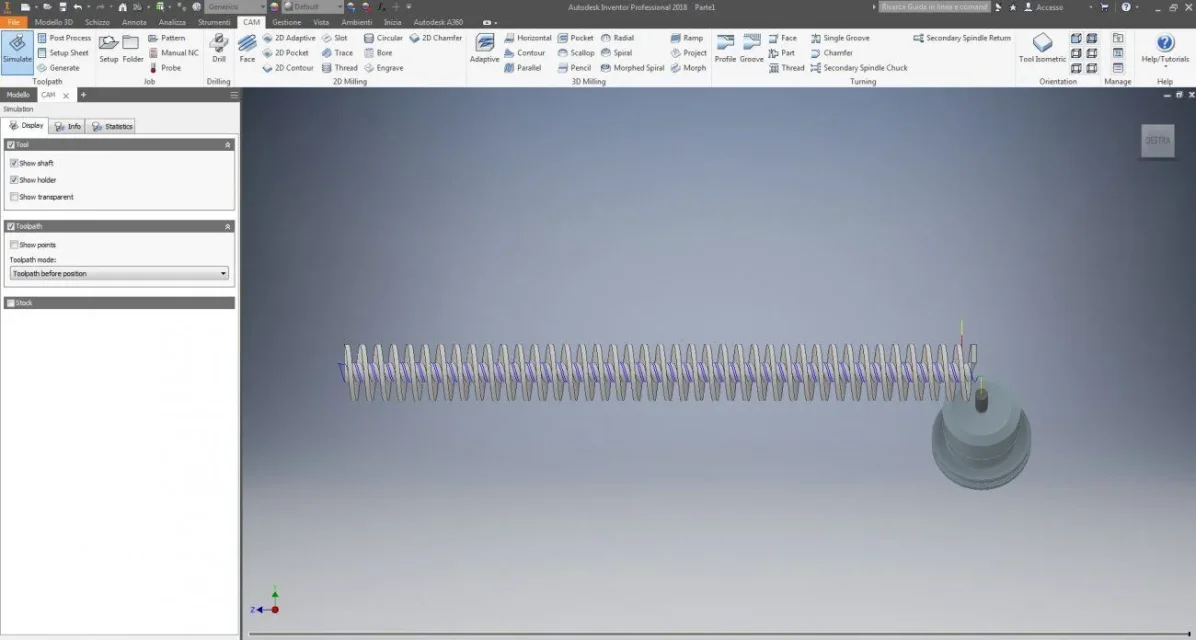The width and height of the screenshot is (1196, 640).
Task: Toggle the Show holder checkbox
Action: pos(14,180)
